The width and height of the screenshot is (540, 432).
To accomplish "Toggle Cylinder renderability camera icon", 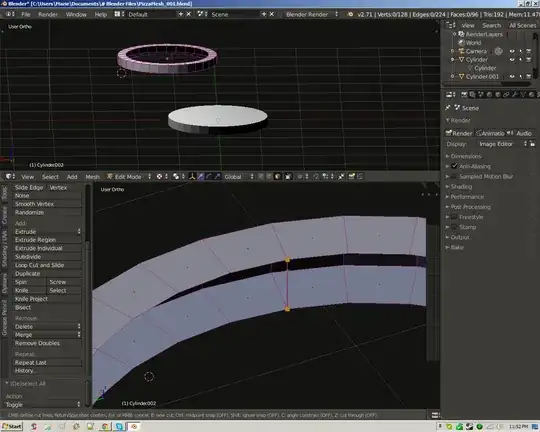I will coord(529,60).
